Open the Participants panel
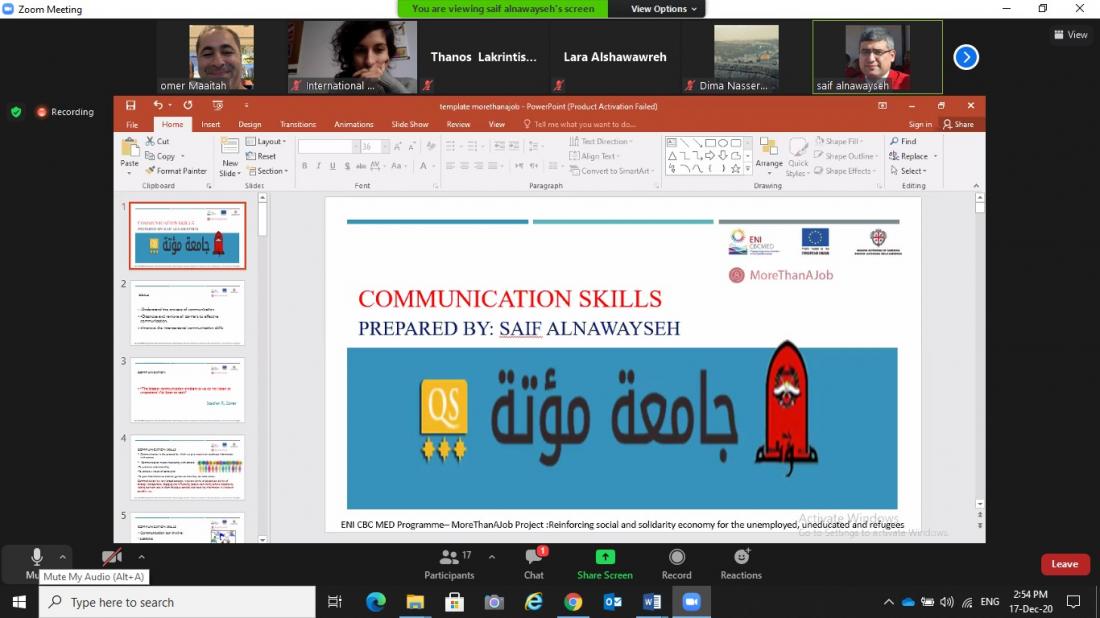This screenshot has width=1100, height=618. tap(449, 562)
